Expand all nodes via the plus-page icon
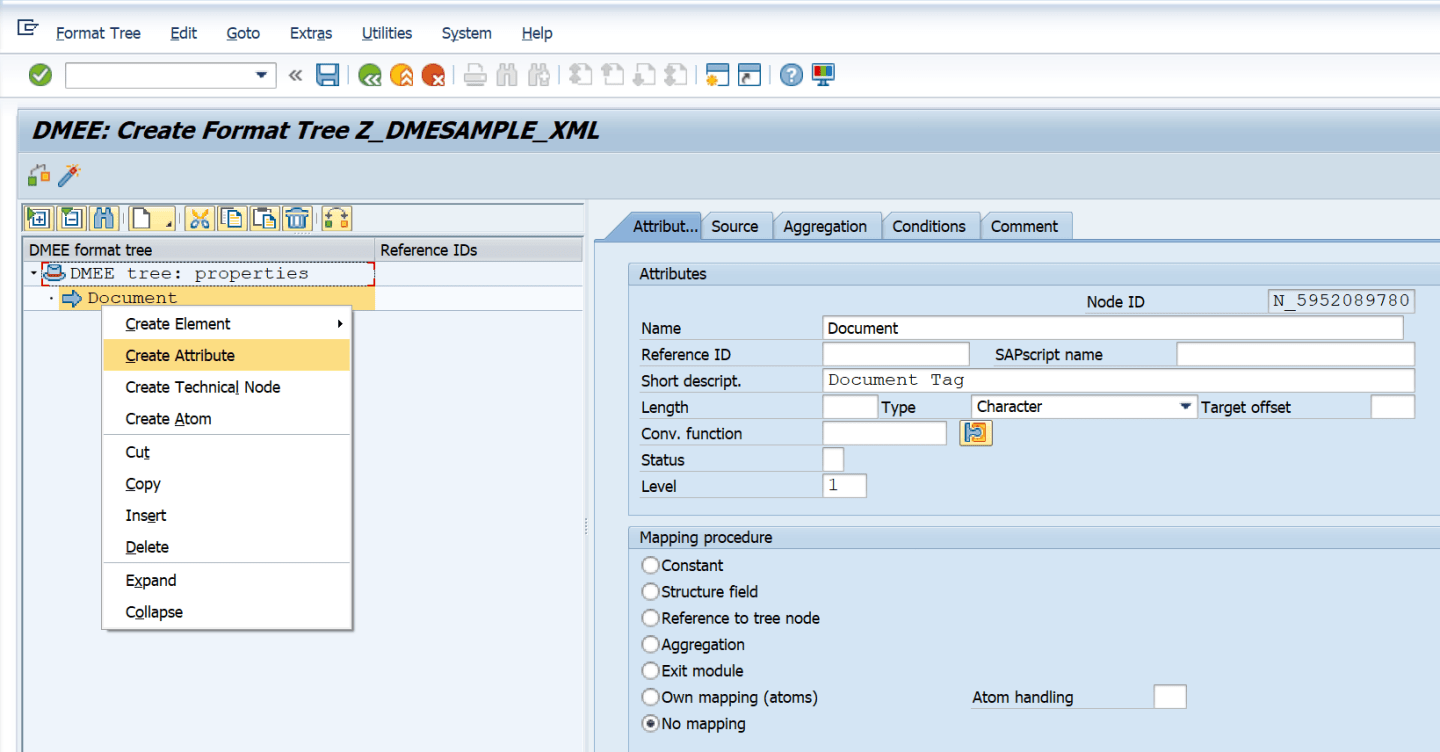 (38, 218)
